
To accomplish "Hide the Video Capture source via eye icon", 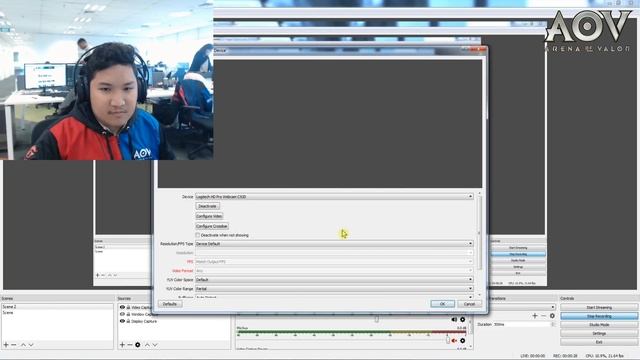I will pos(122,307).
